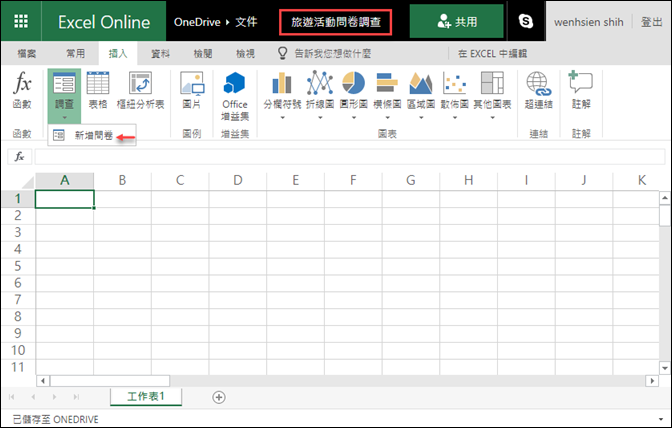Screen dimensions: 672x428
Task: Select row 5 header
Action: coord(18,266)
